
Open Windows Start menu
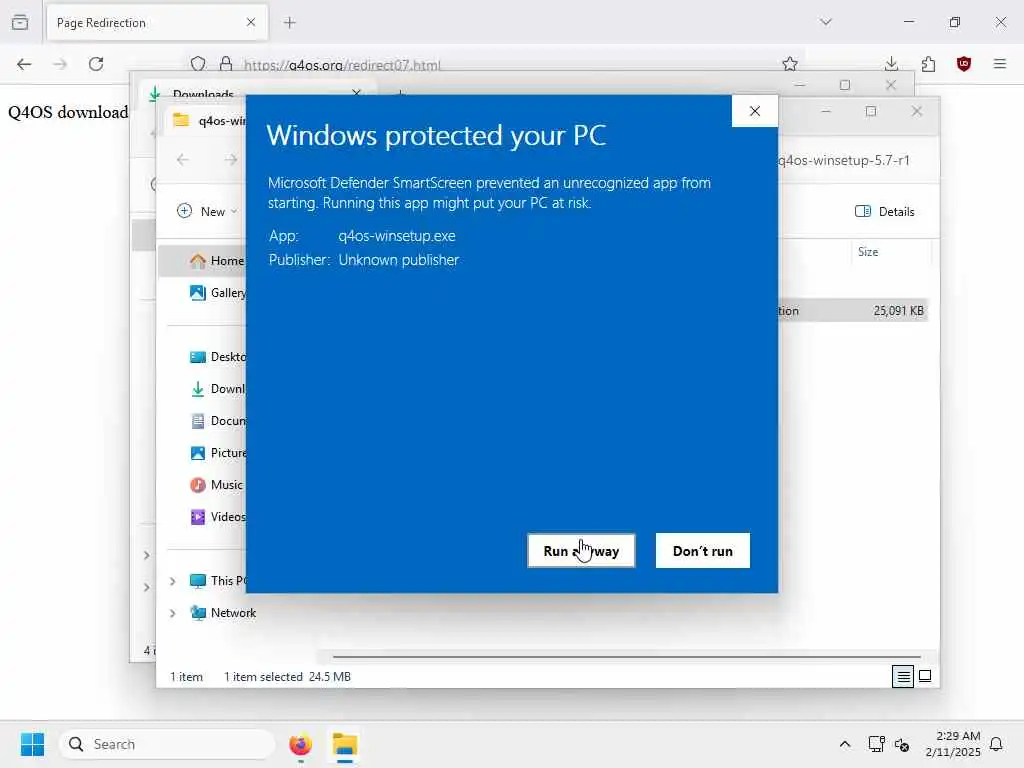32,744
